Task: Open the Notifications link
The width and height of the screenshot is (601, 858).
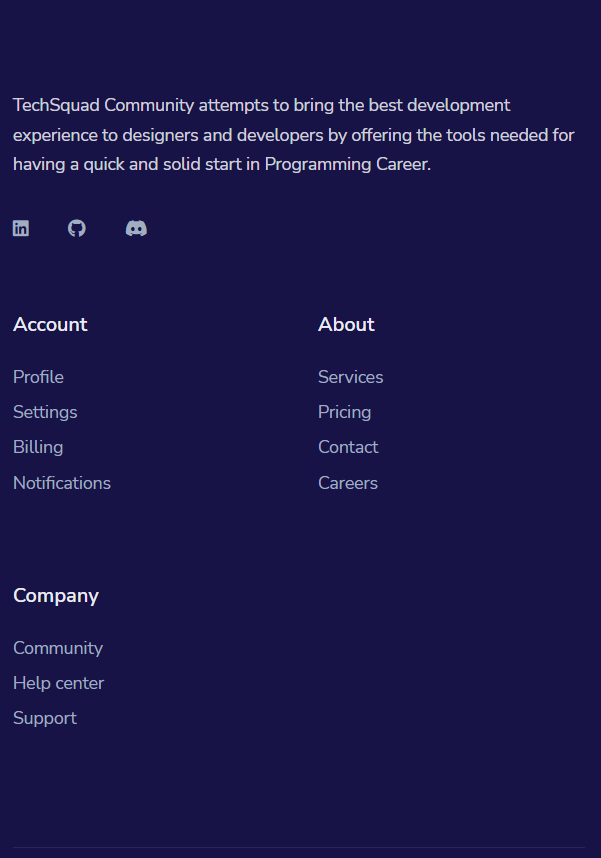Action: click(62, 483)
